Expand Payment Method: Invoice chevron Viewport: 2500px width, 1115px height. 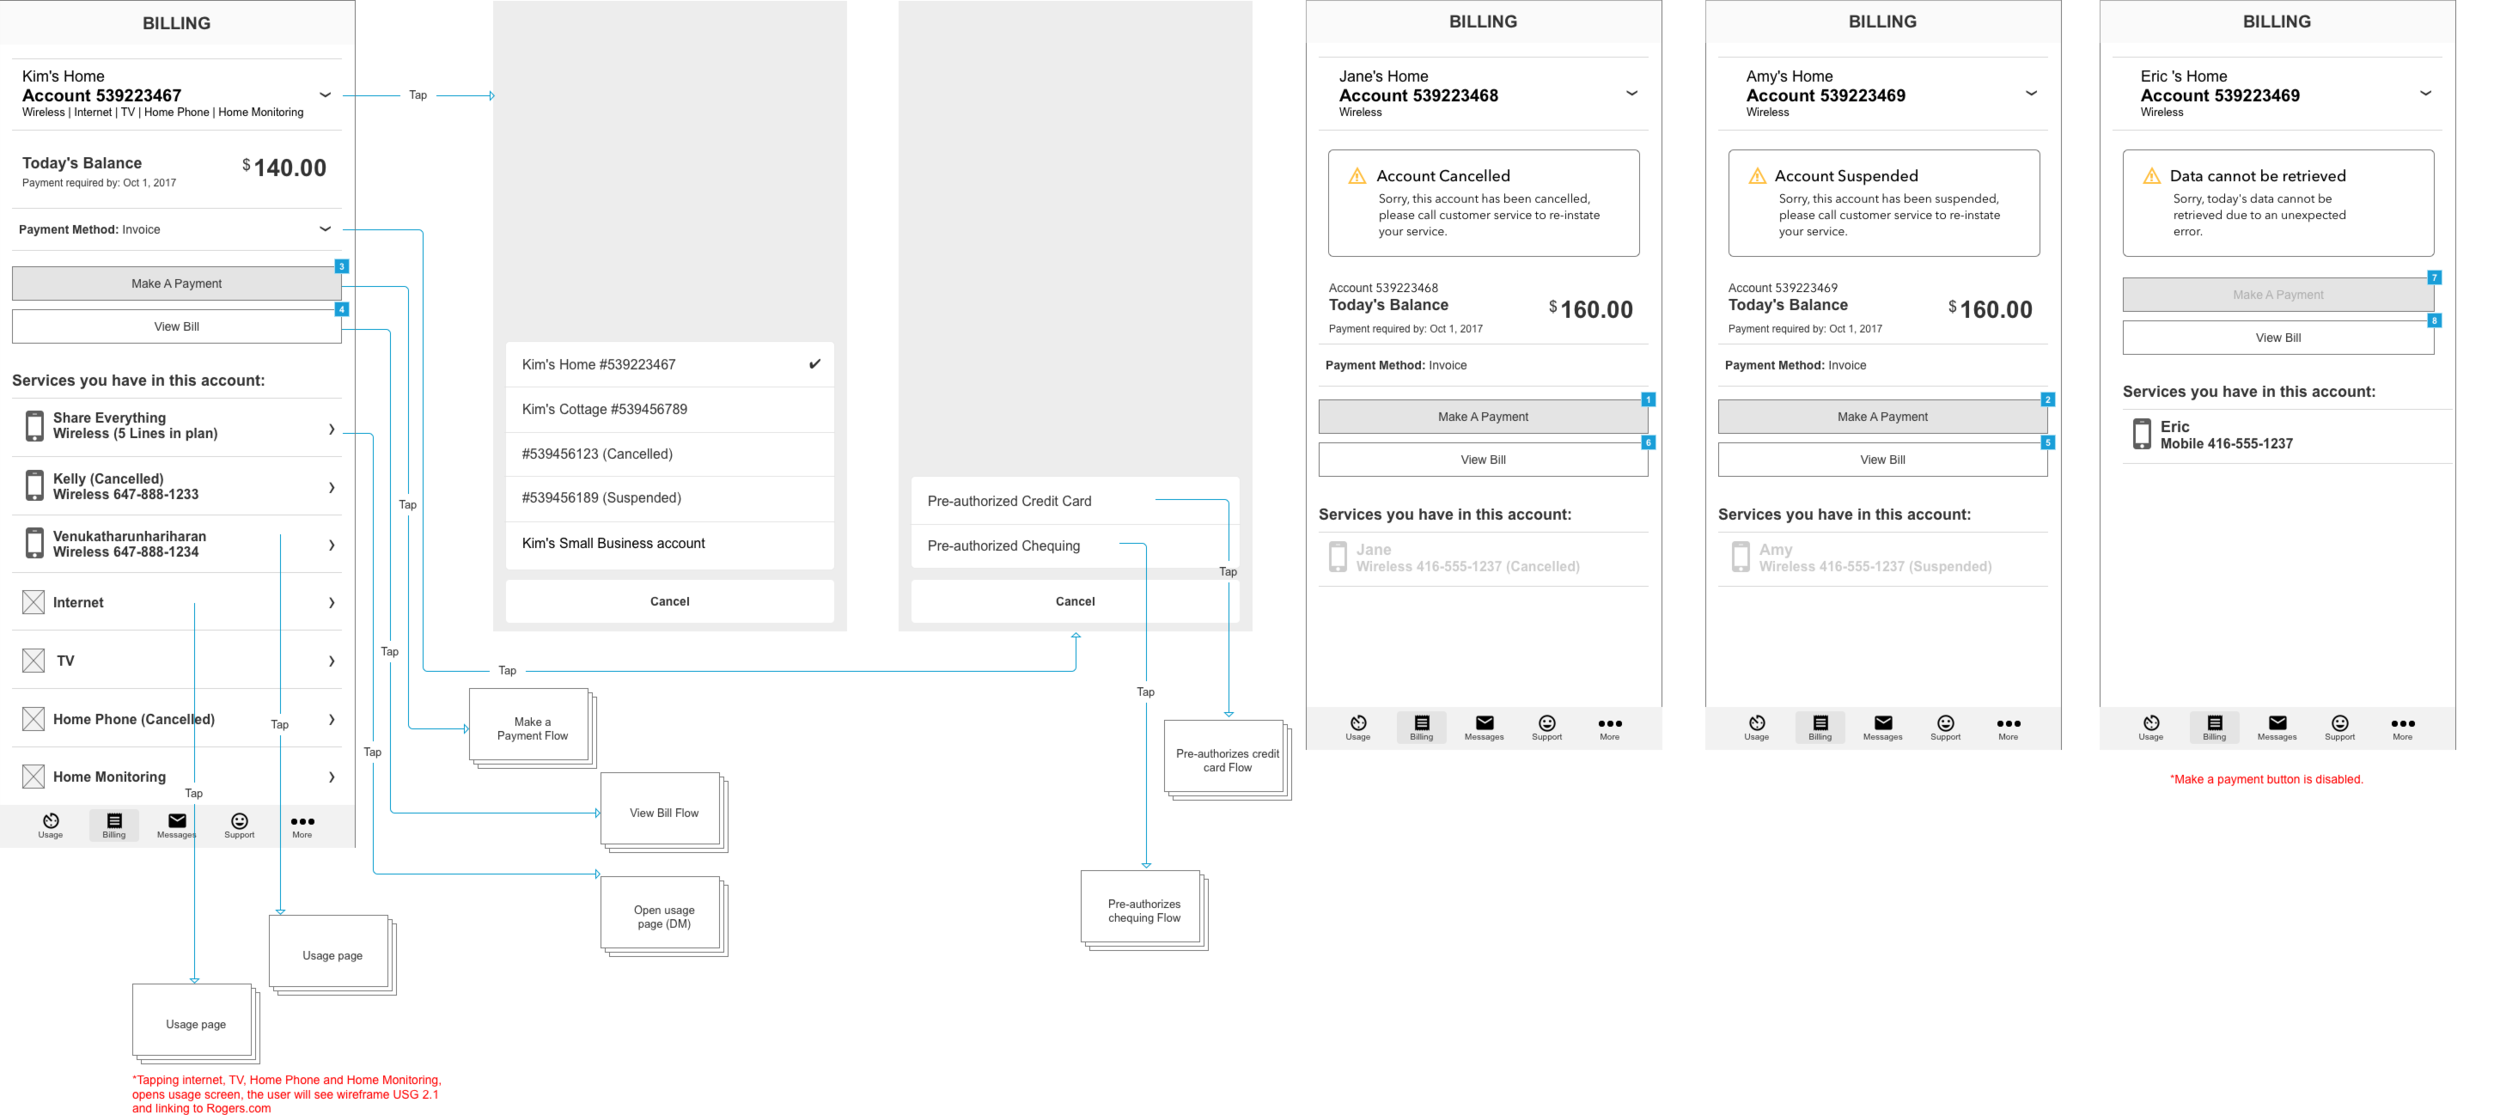coord(325,229)
